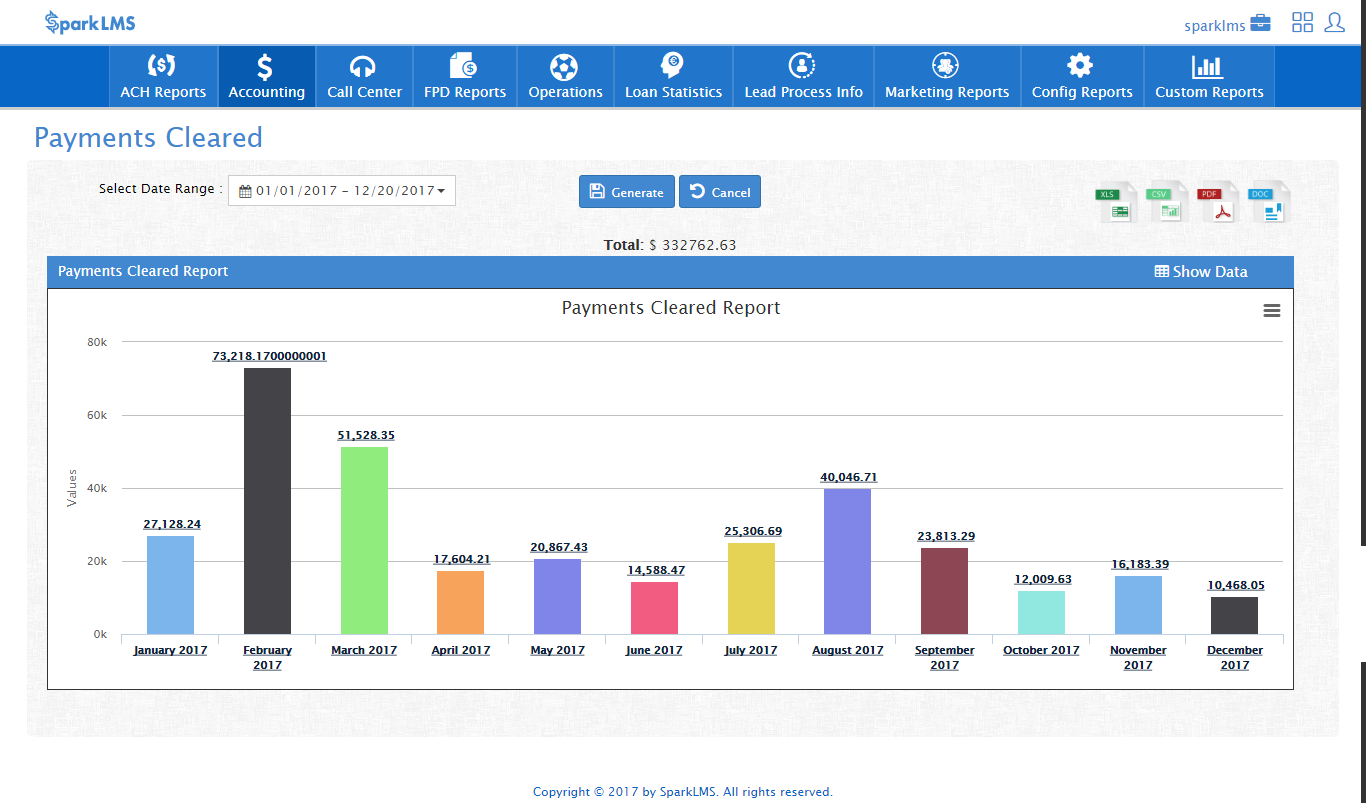Click the February 2017 axis label
The width and height of the screenshot is (1366, 803).
pyautogui.click(x=267, y=658)
